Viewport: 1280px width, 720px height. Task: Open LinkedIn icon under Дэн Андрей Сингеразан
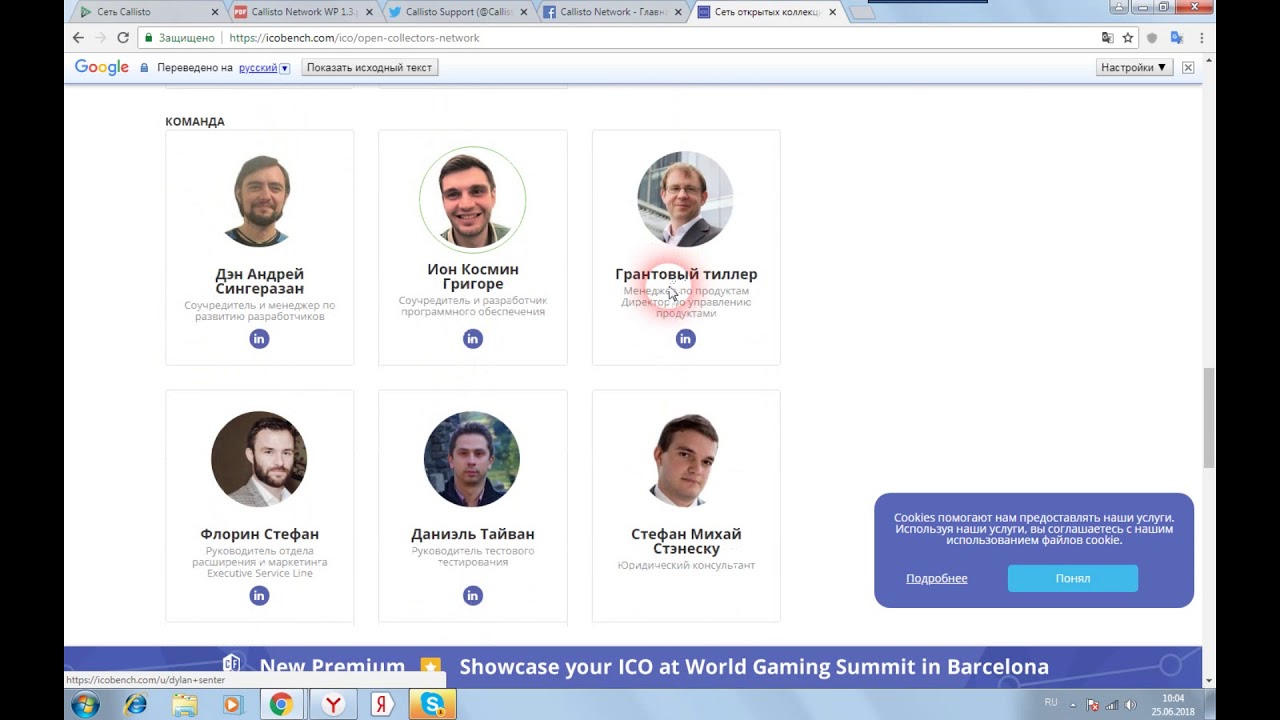coord(259,339)
